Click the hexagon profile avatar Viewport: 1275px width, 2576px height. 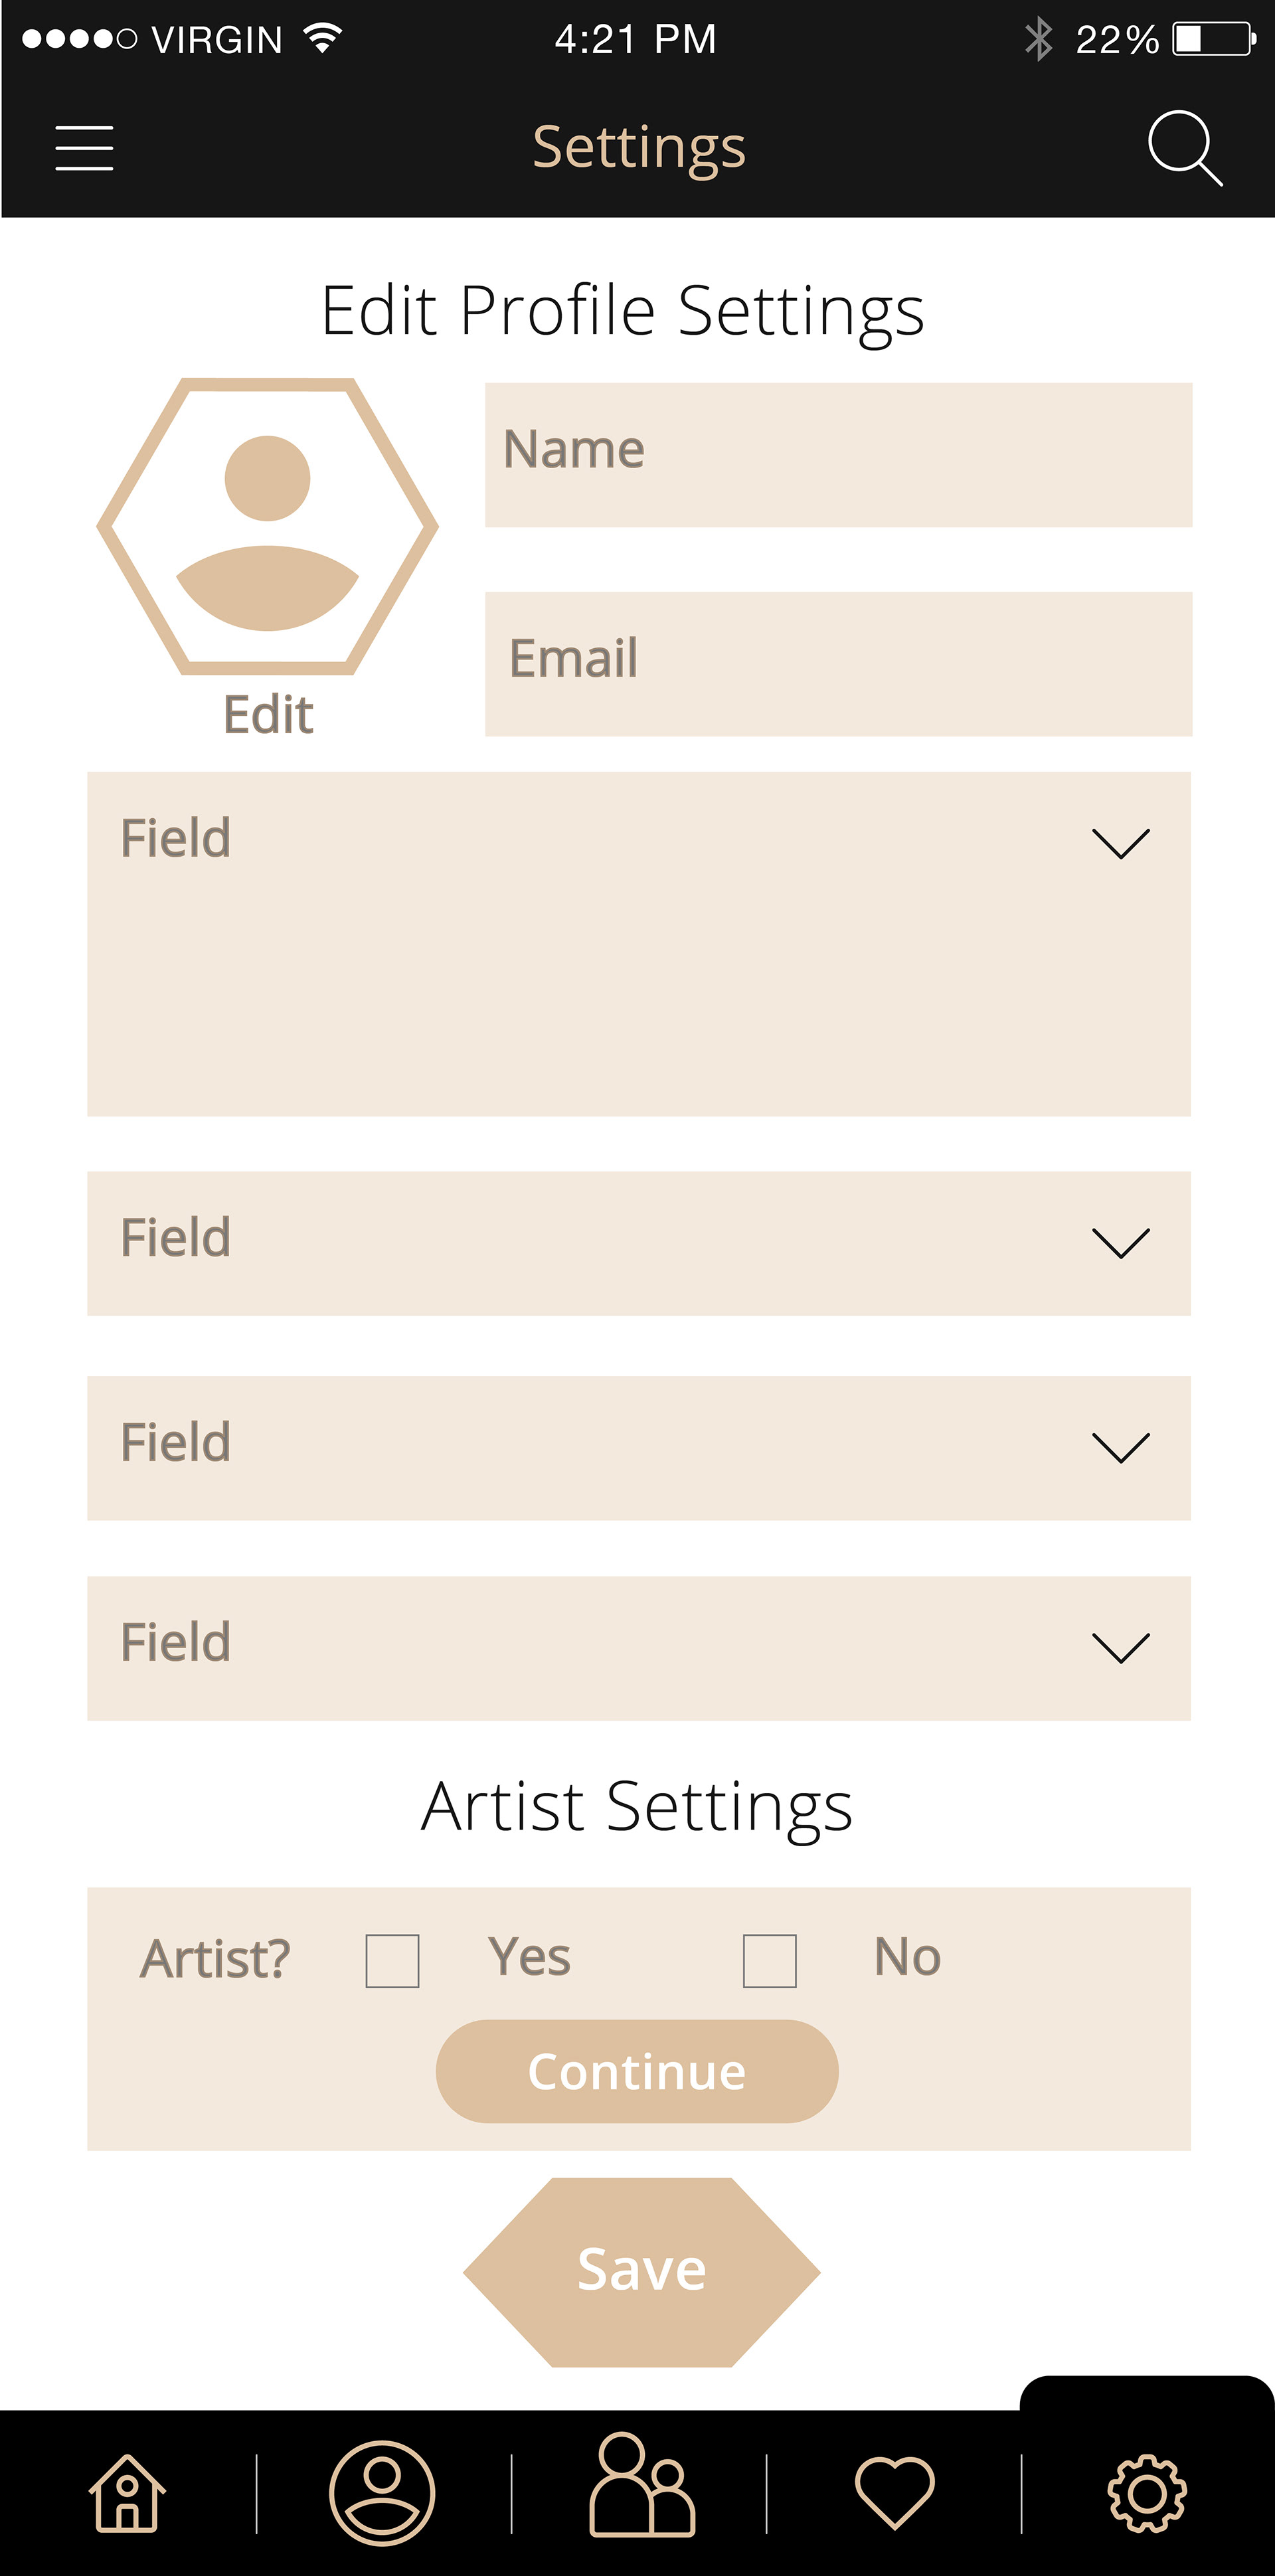tap(267, 526)
